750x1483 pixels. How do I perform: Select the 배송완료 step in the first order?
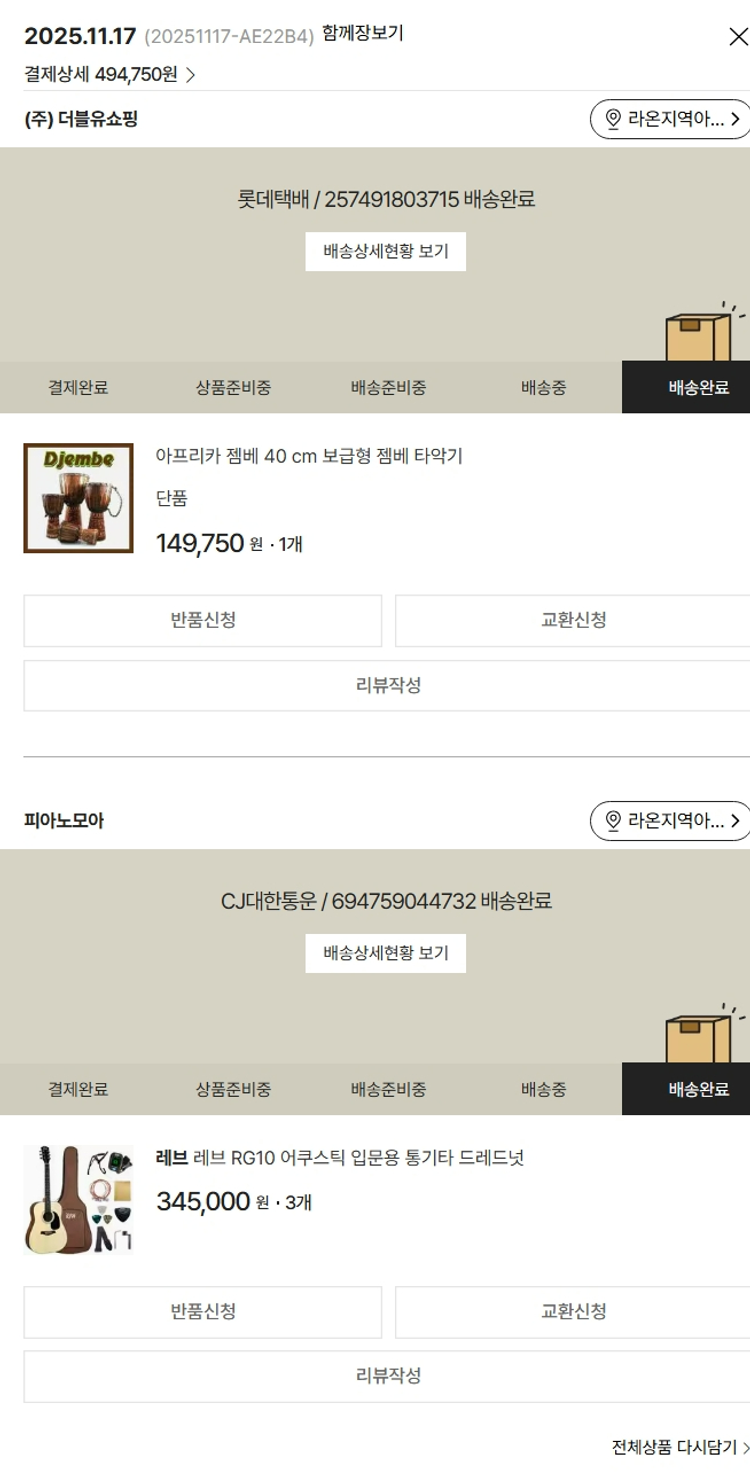pos(686,388)
